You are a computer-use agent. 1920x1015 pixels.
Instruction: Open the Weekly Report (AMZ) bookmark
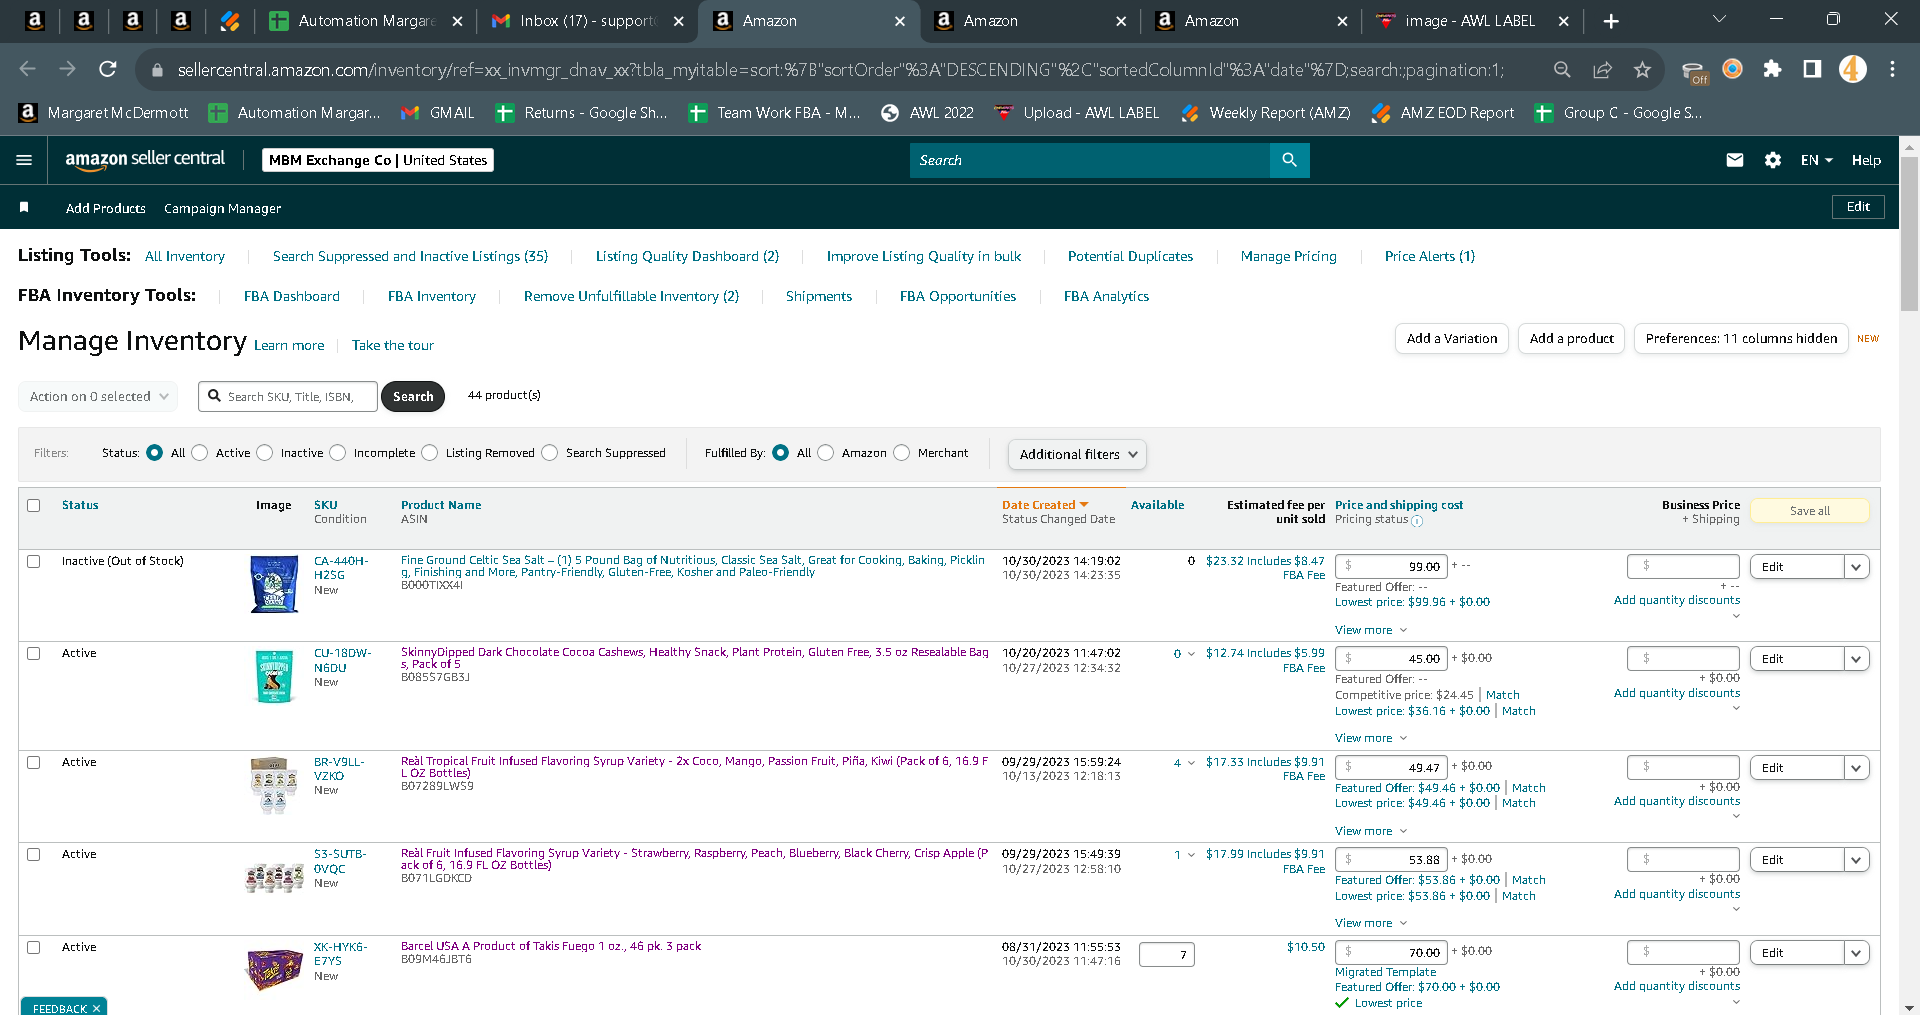(1266, 113)
